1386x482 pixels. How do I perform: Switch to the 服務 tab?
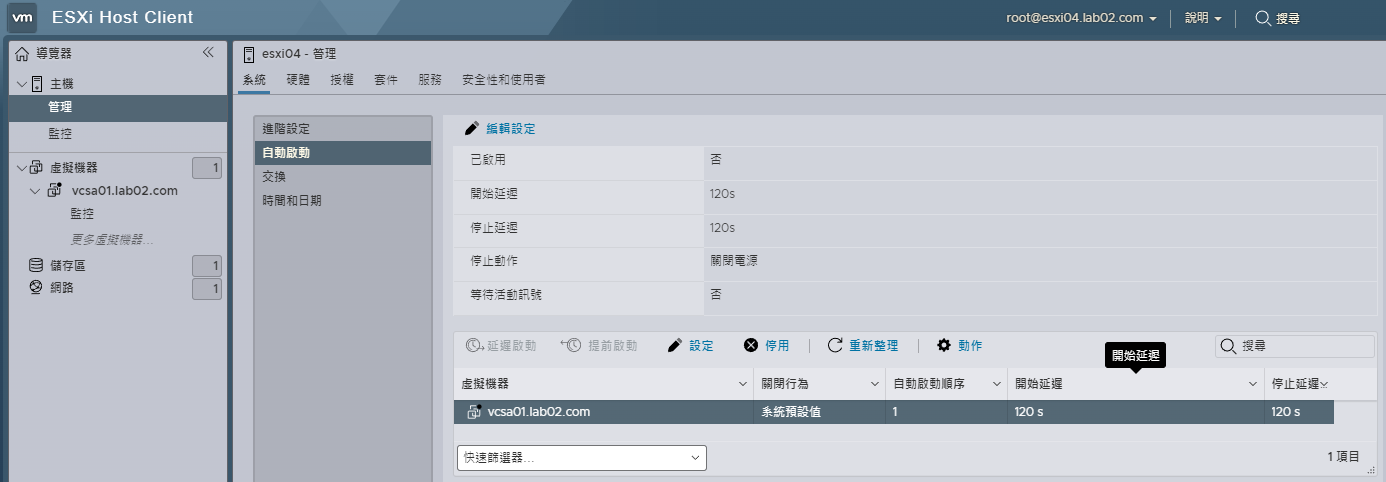(430, 79)
